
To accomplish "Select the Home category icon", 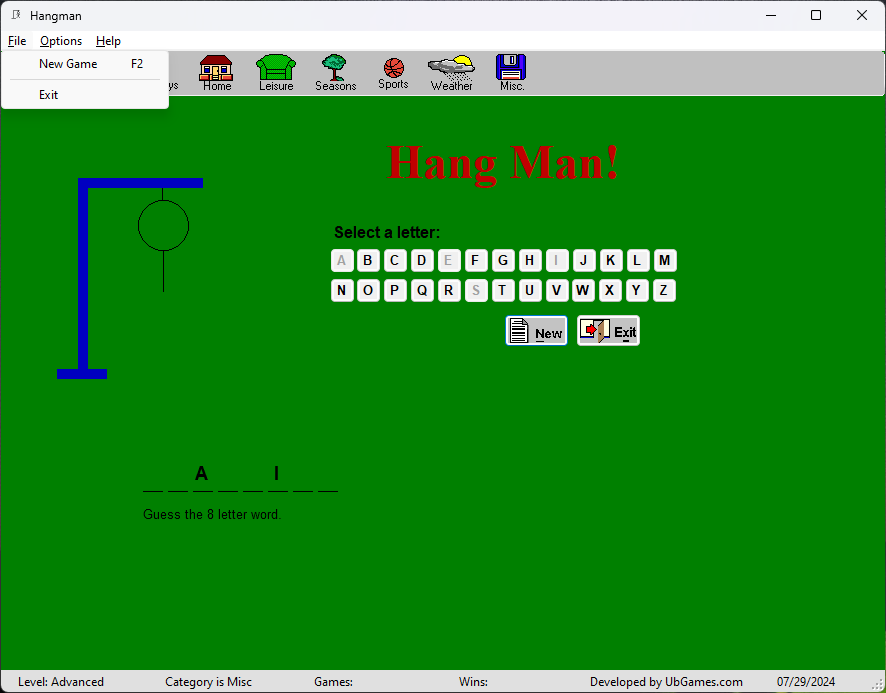I will point(216,72).
